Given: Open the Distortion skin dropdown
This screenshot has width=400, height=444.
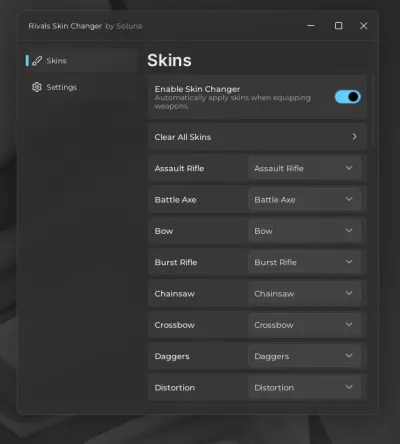Looking at the screenshot, I should click(304, 387).
